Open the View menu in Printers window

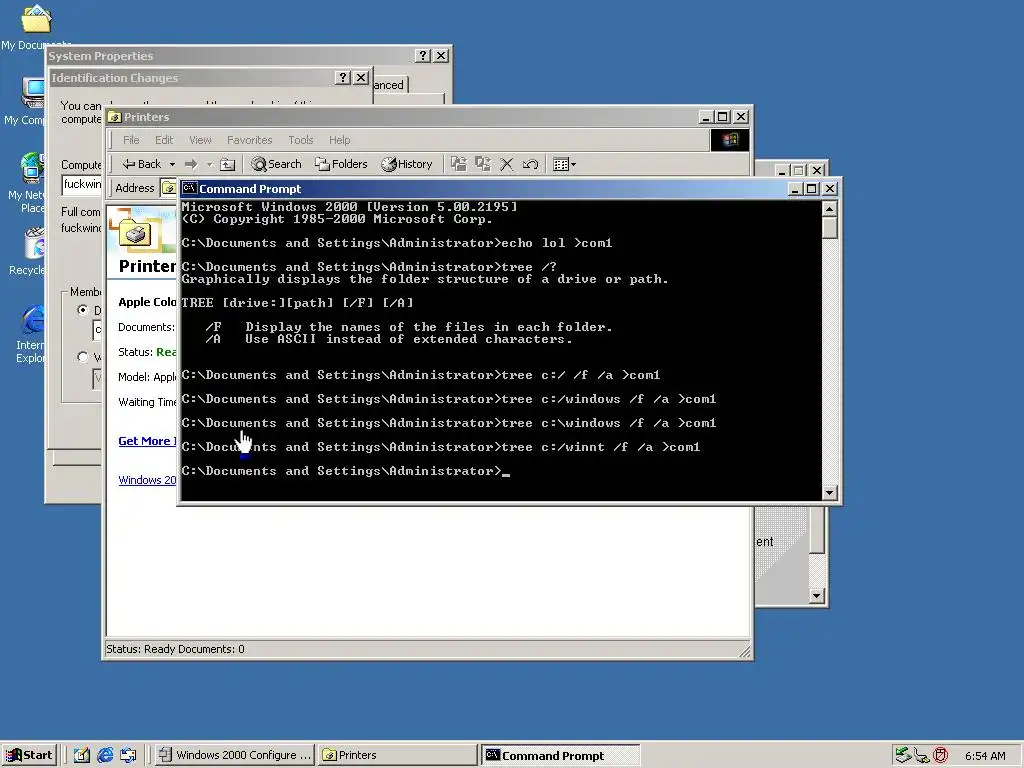pos(200,140)
